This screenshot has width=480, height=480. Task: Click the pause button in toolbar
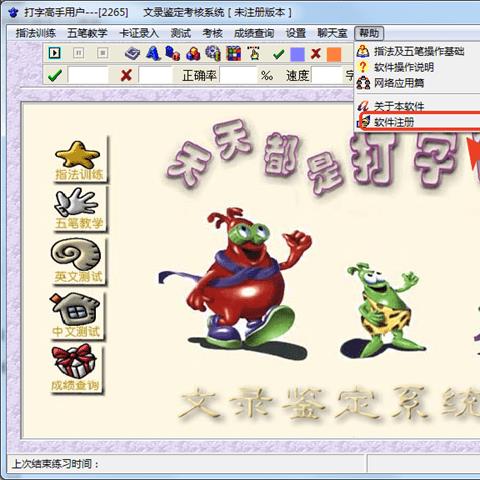78,53
